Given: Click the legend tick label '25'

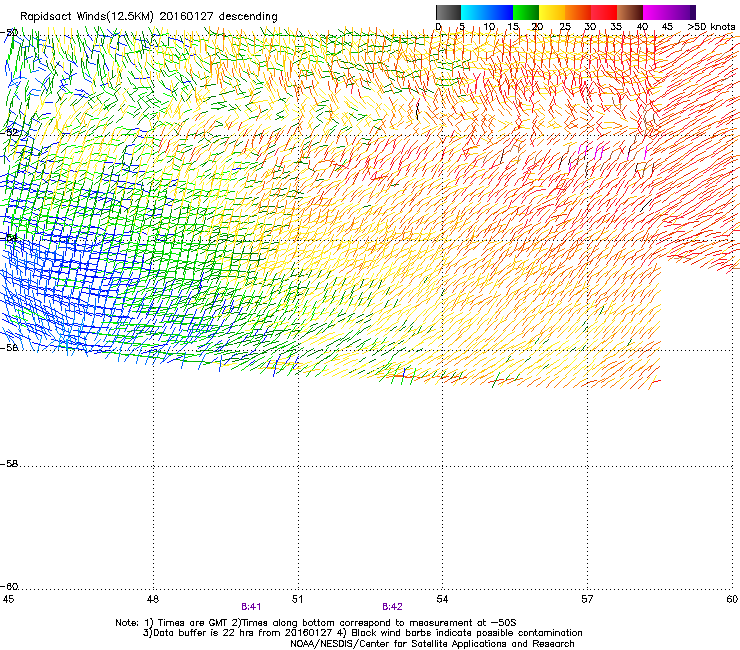Looking at the screenshot, I should pyautogui.click(x=564, y=27).
